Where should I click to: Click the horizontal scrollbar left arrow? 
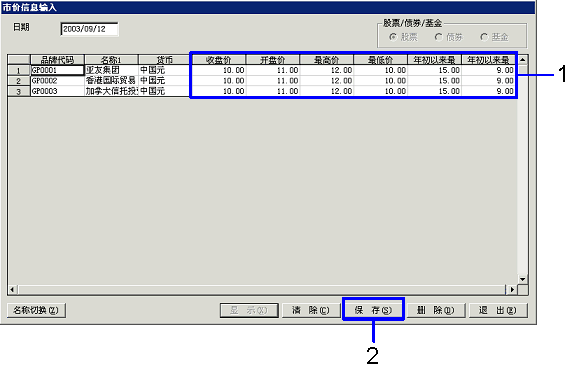point(12,290)
